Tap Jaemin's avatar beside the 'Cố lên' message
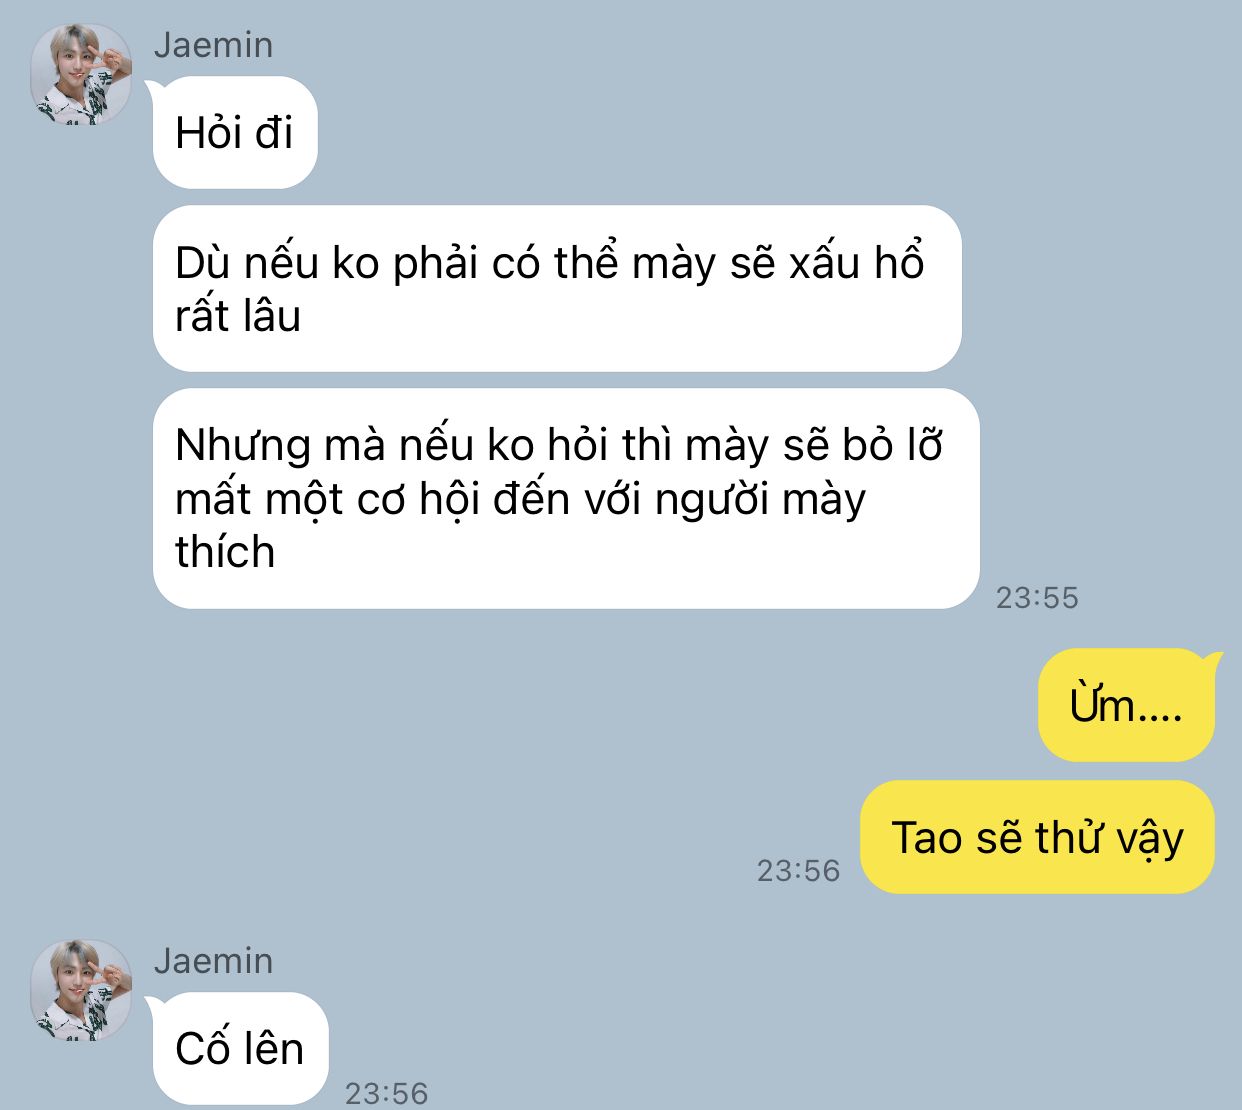1242x1110 pixels. point(81,990)
